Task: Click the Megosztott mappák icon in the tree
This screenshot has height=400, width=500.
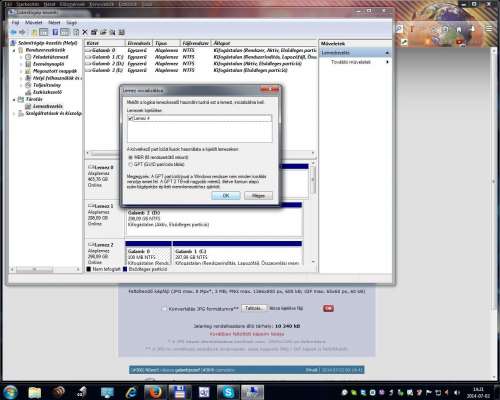Action: tap(28, 71)
